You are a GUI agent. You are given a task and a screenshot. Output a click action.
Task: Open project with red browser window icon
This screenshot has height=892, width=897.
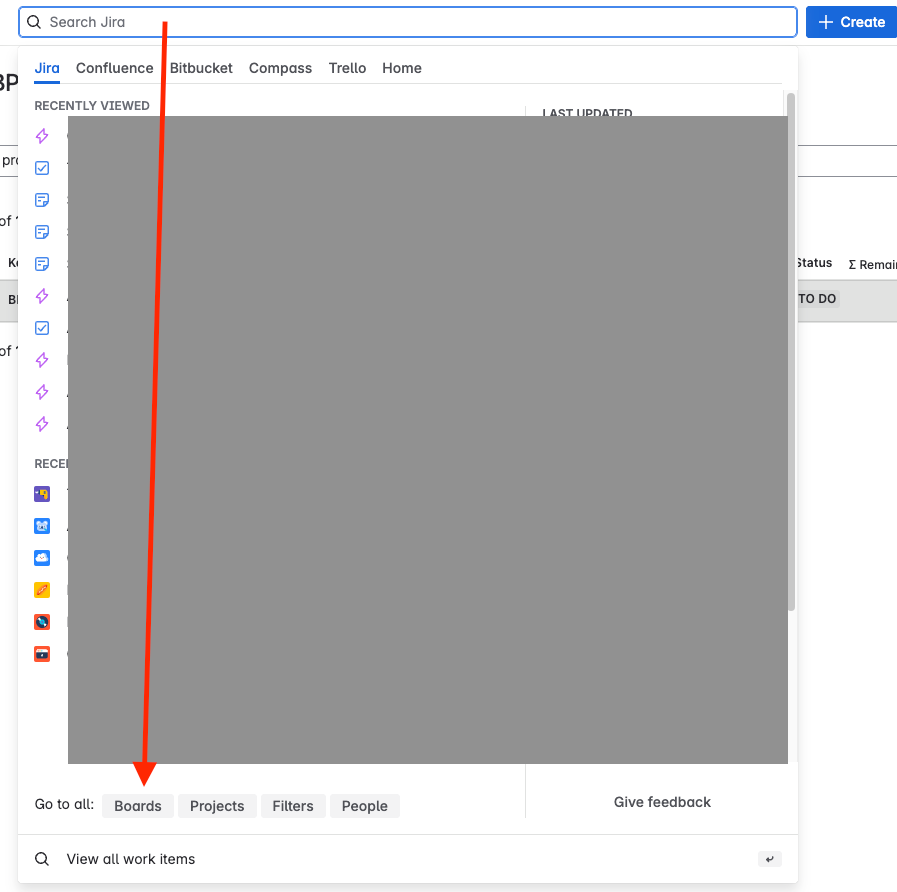coord(42,654)
